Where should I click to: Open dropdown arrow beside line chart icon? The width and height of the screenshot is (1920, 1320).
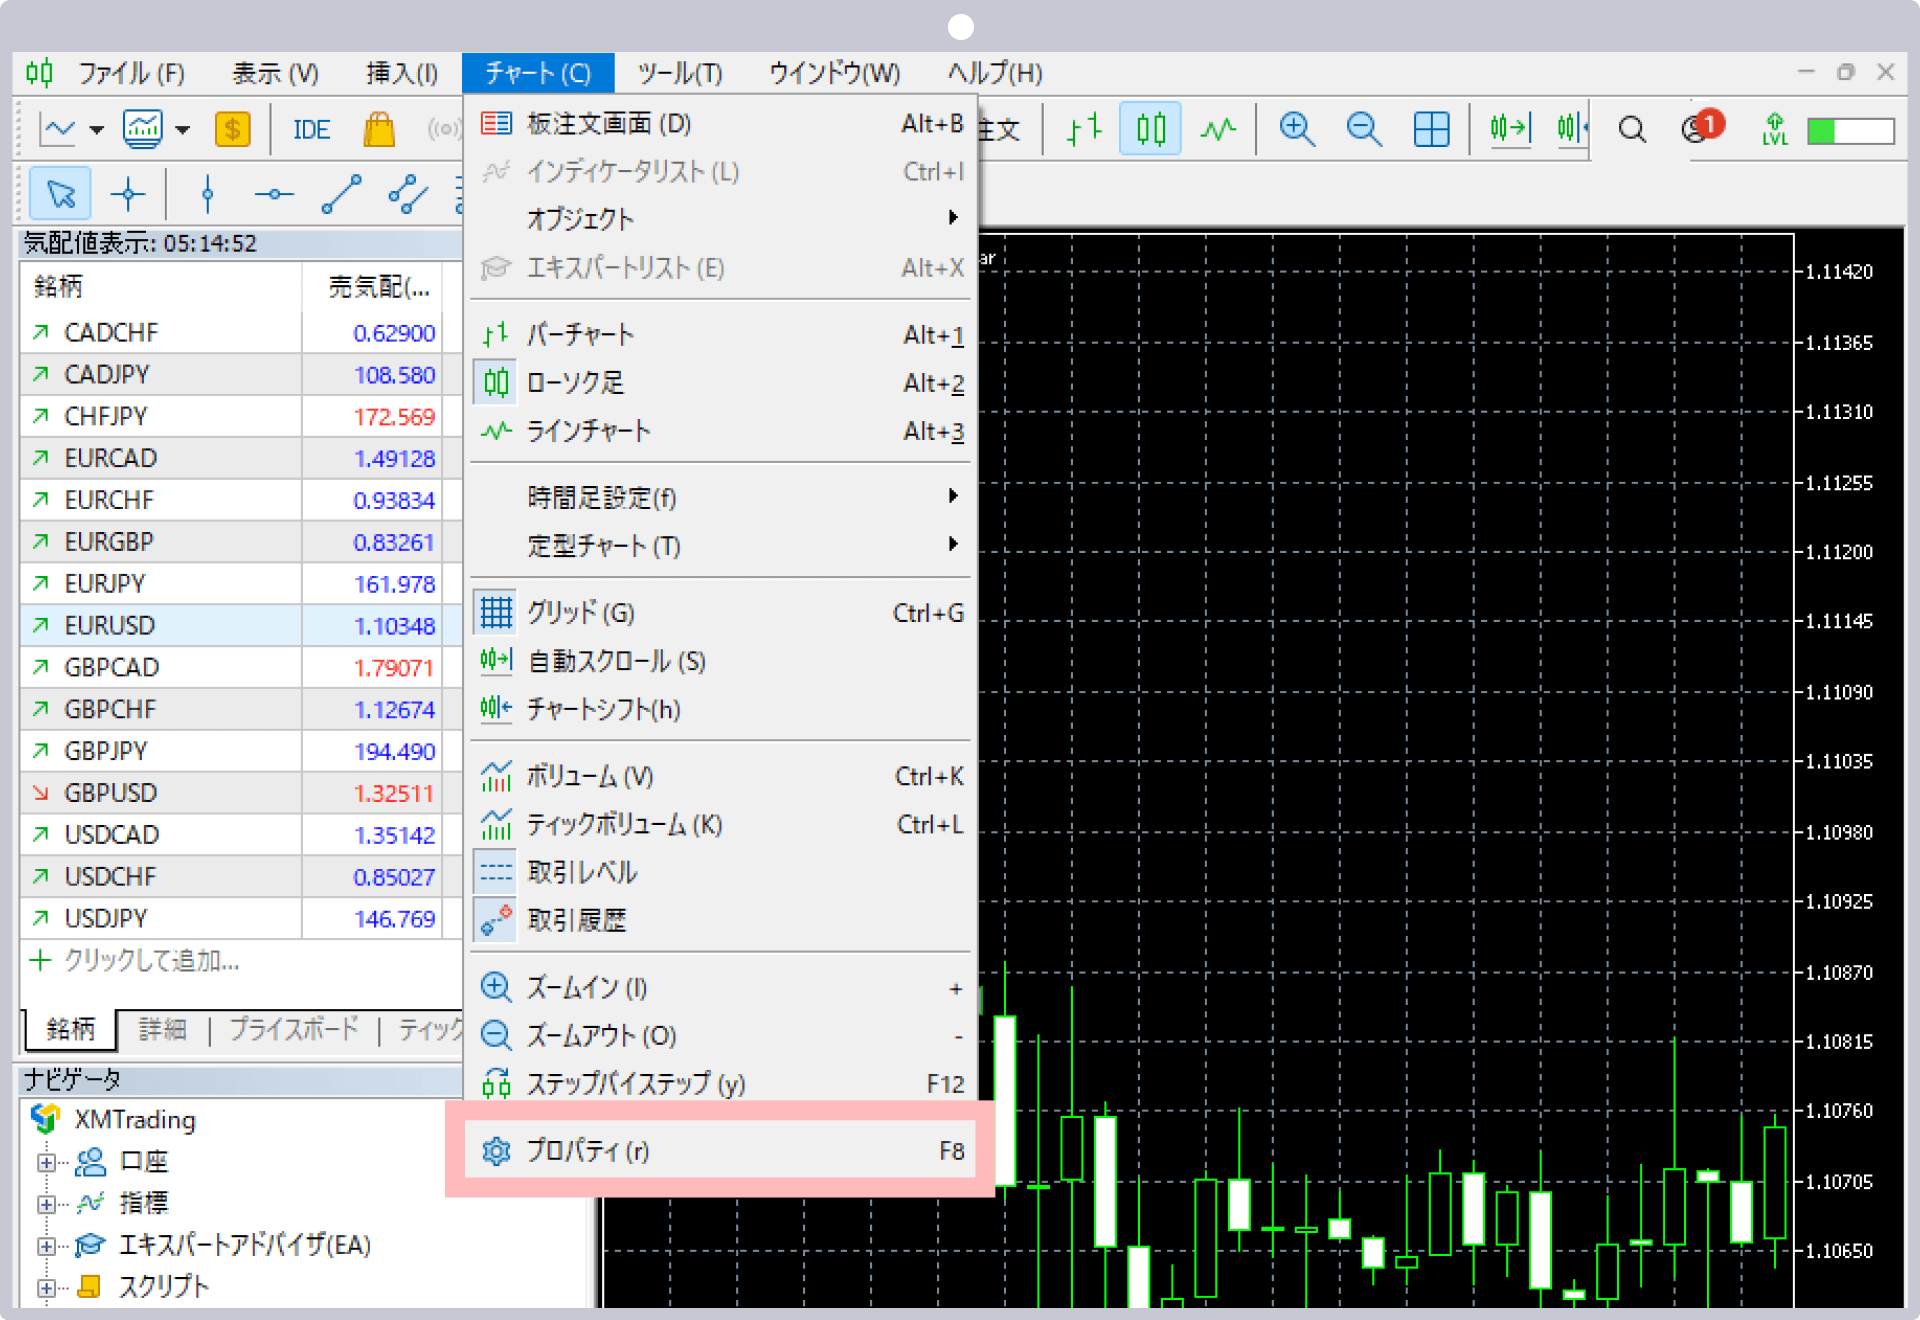pyautogui.click(x=96, y=130)
